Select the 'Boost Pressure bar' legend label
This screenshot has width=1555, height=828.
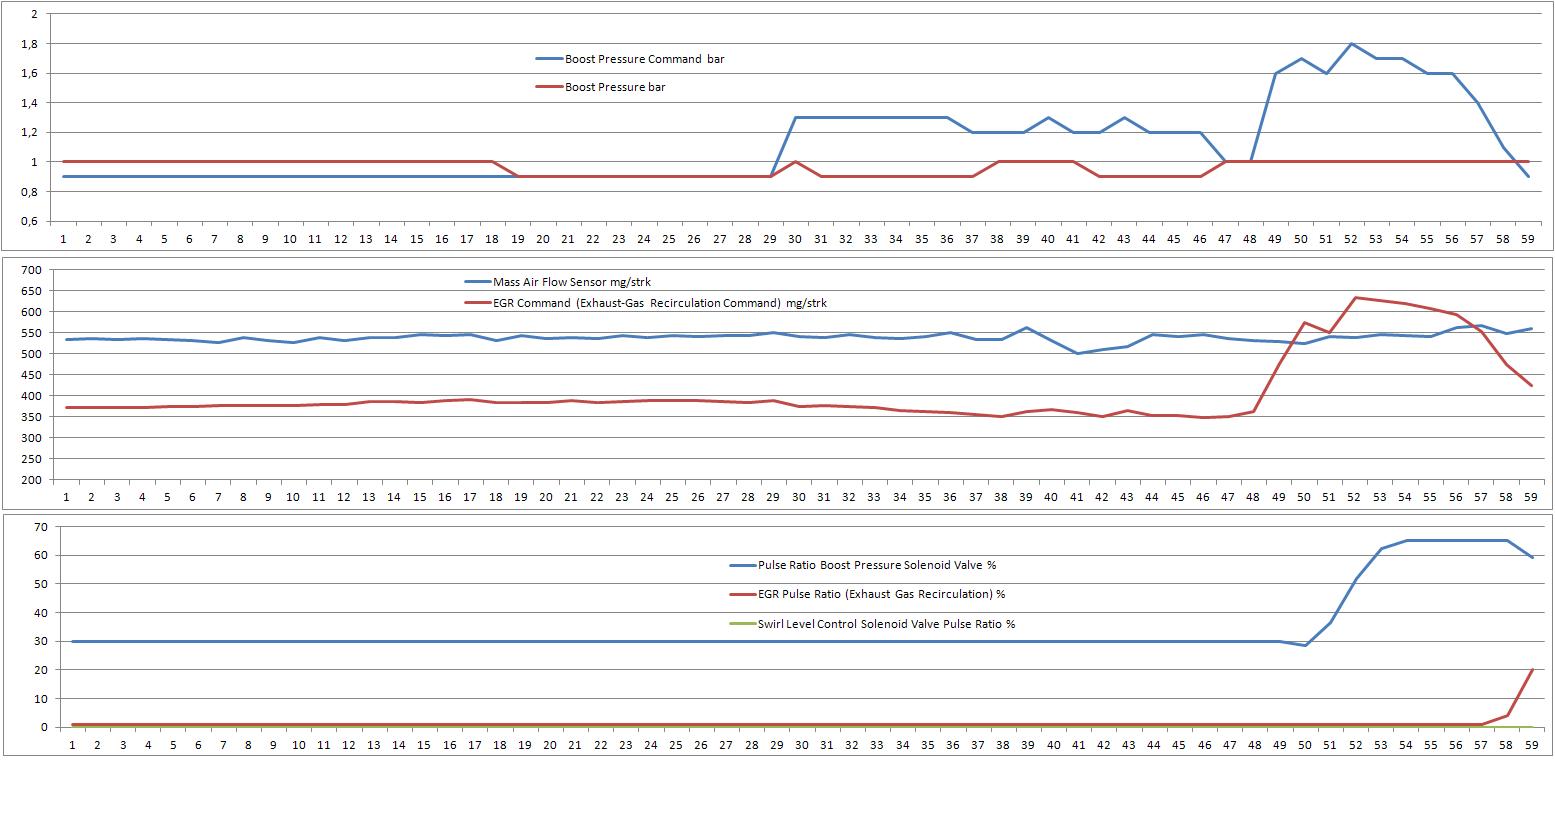[x=615, y=87]
